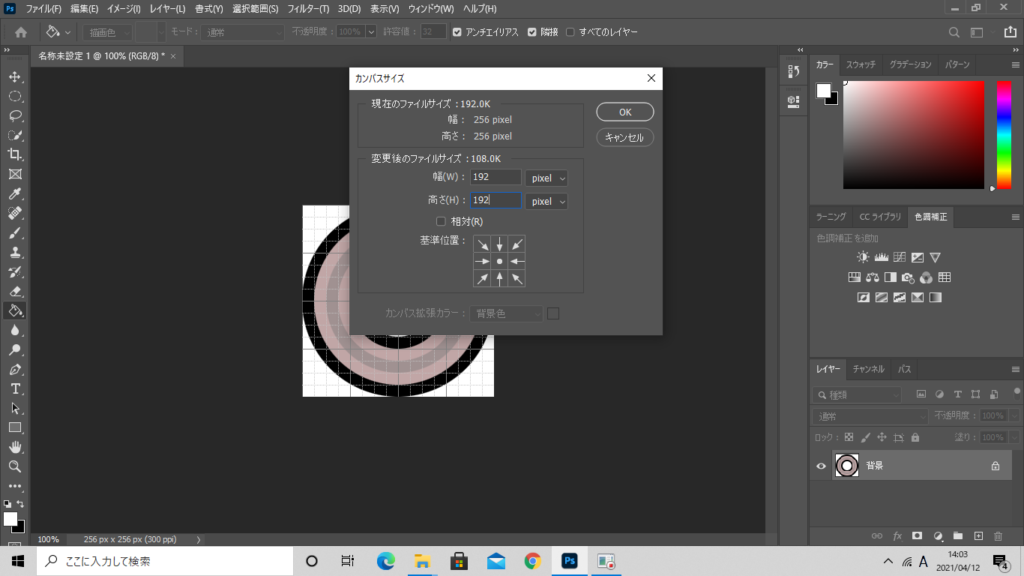The image size is (1024, 576).
Task: Check the 相対(R) checkbox
Action: [x=441, y=221]
